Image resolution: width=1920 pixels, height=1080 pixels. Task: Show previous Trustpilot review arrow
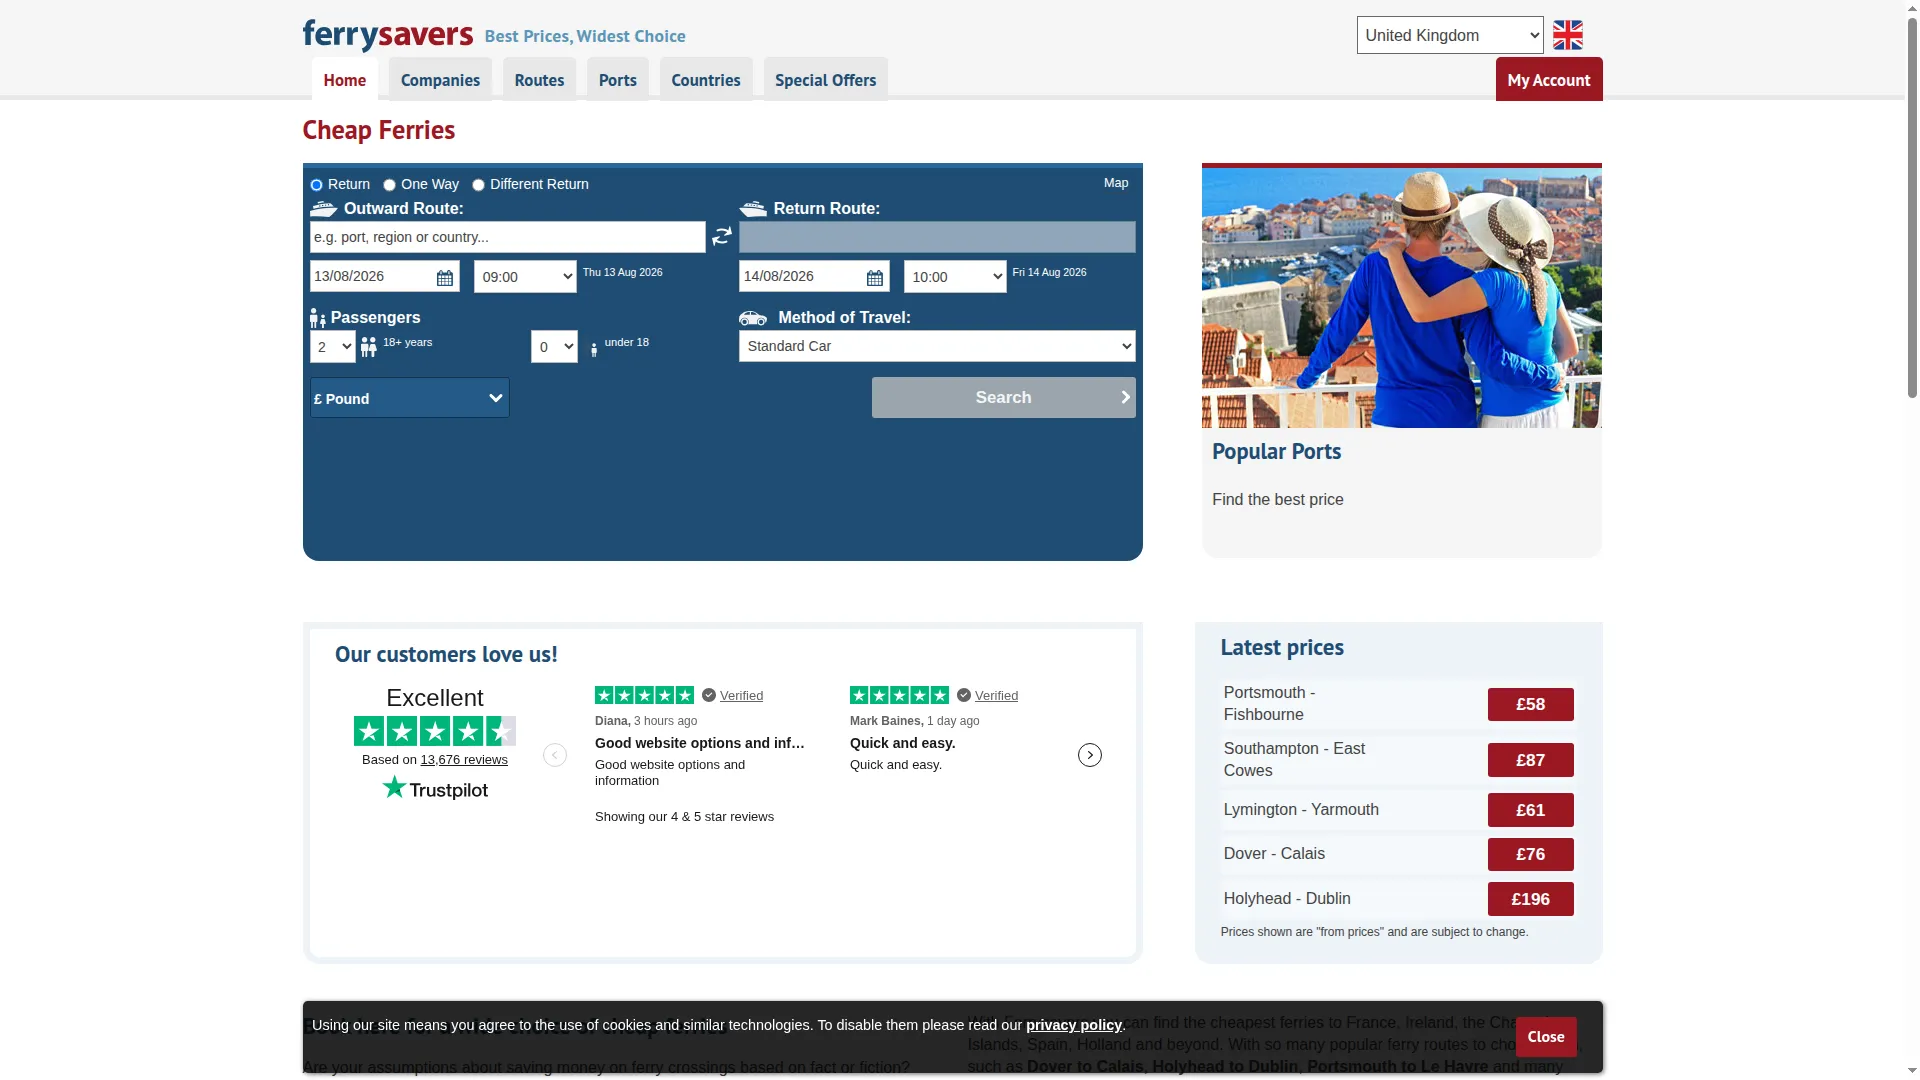tap(555, 755)
